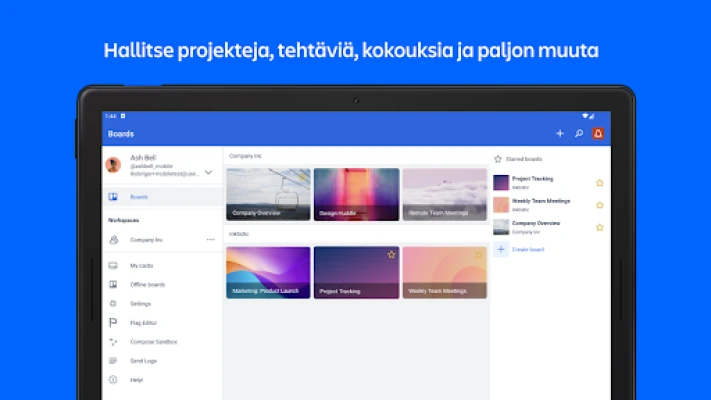Click the Create board link
711x400 pixels.
528,249
